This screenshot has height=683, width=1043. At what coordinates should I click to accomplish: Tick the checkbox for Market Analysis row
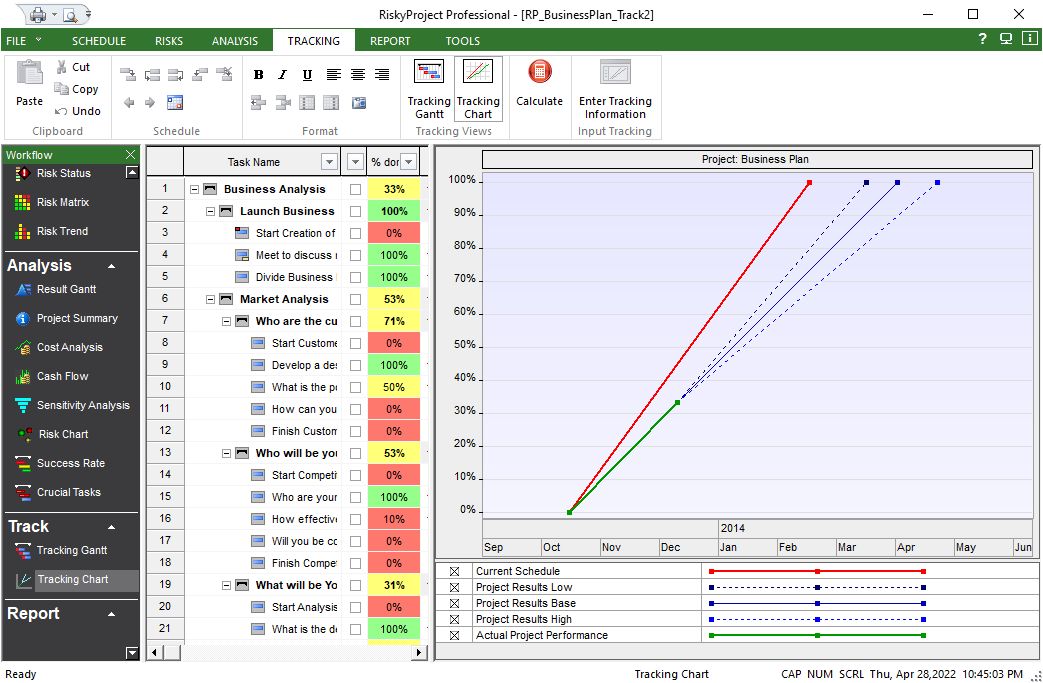(355, 299)
